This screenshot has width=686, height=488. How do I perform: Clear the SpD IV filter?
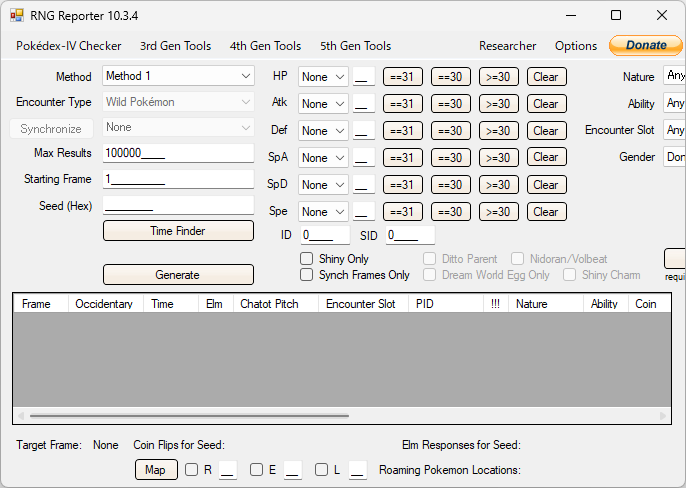(x=546, y=185)
